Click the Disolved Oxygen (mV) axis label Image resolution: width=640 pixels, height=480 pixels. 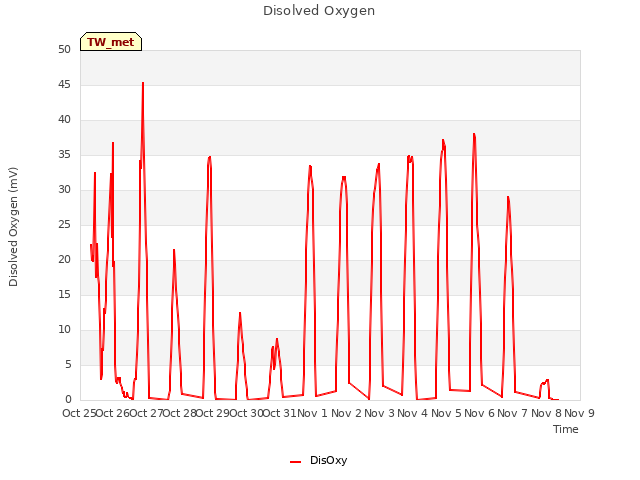pyautogui.click(x=13, y=227)
